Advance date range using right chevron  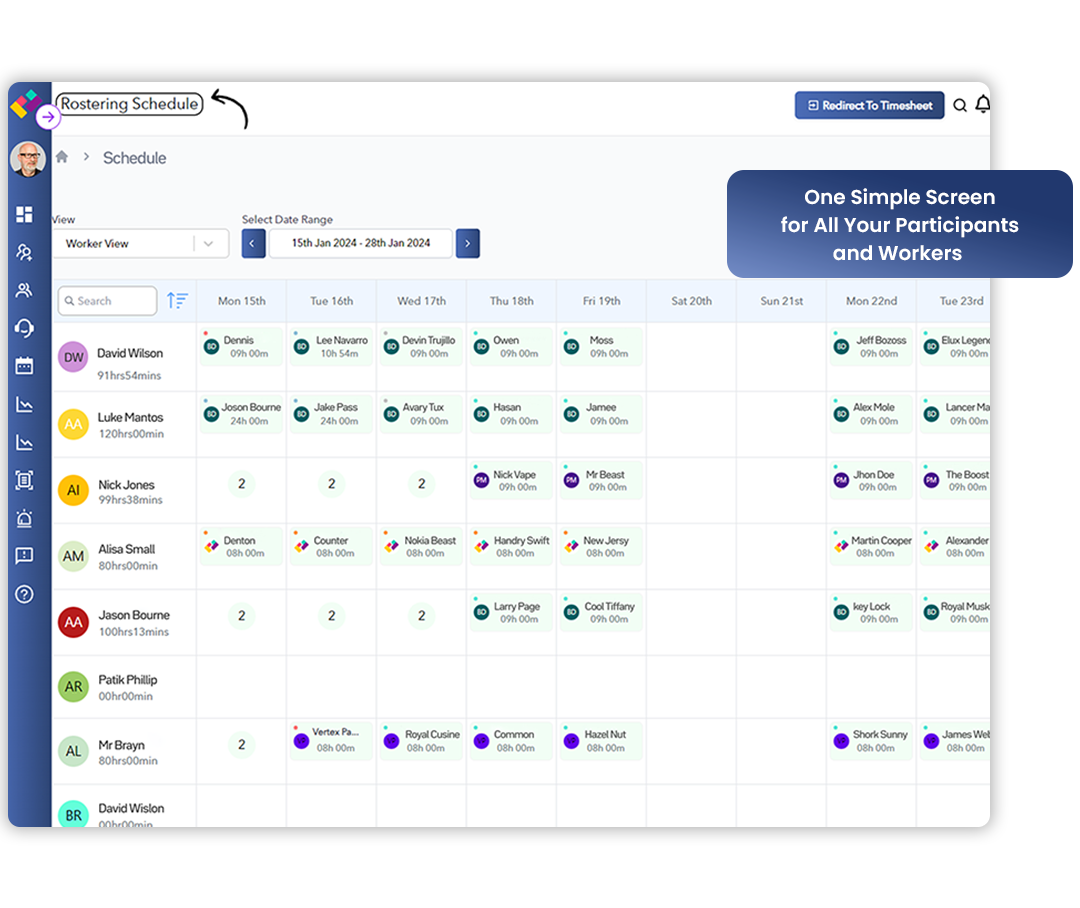click(x=468, y=243)
